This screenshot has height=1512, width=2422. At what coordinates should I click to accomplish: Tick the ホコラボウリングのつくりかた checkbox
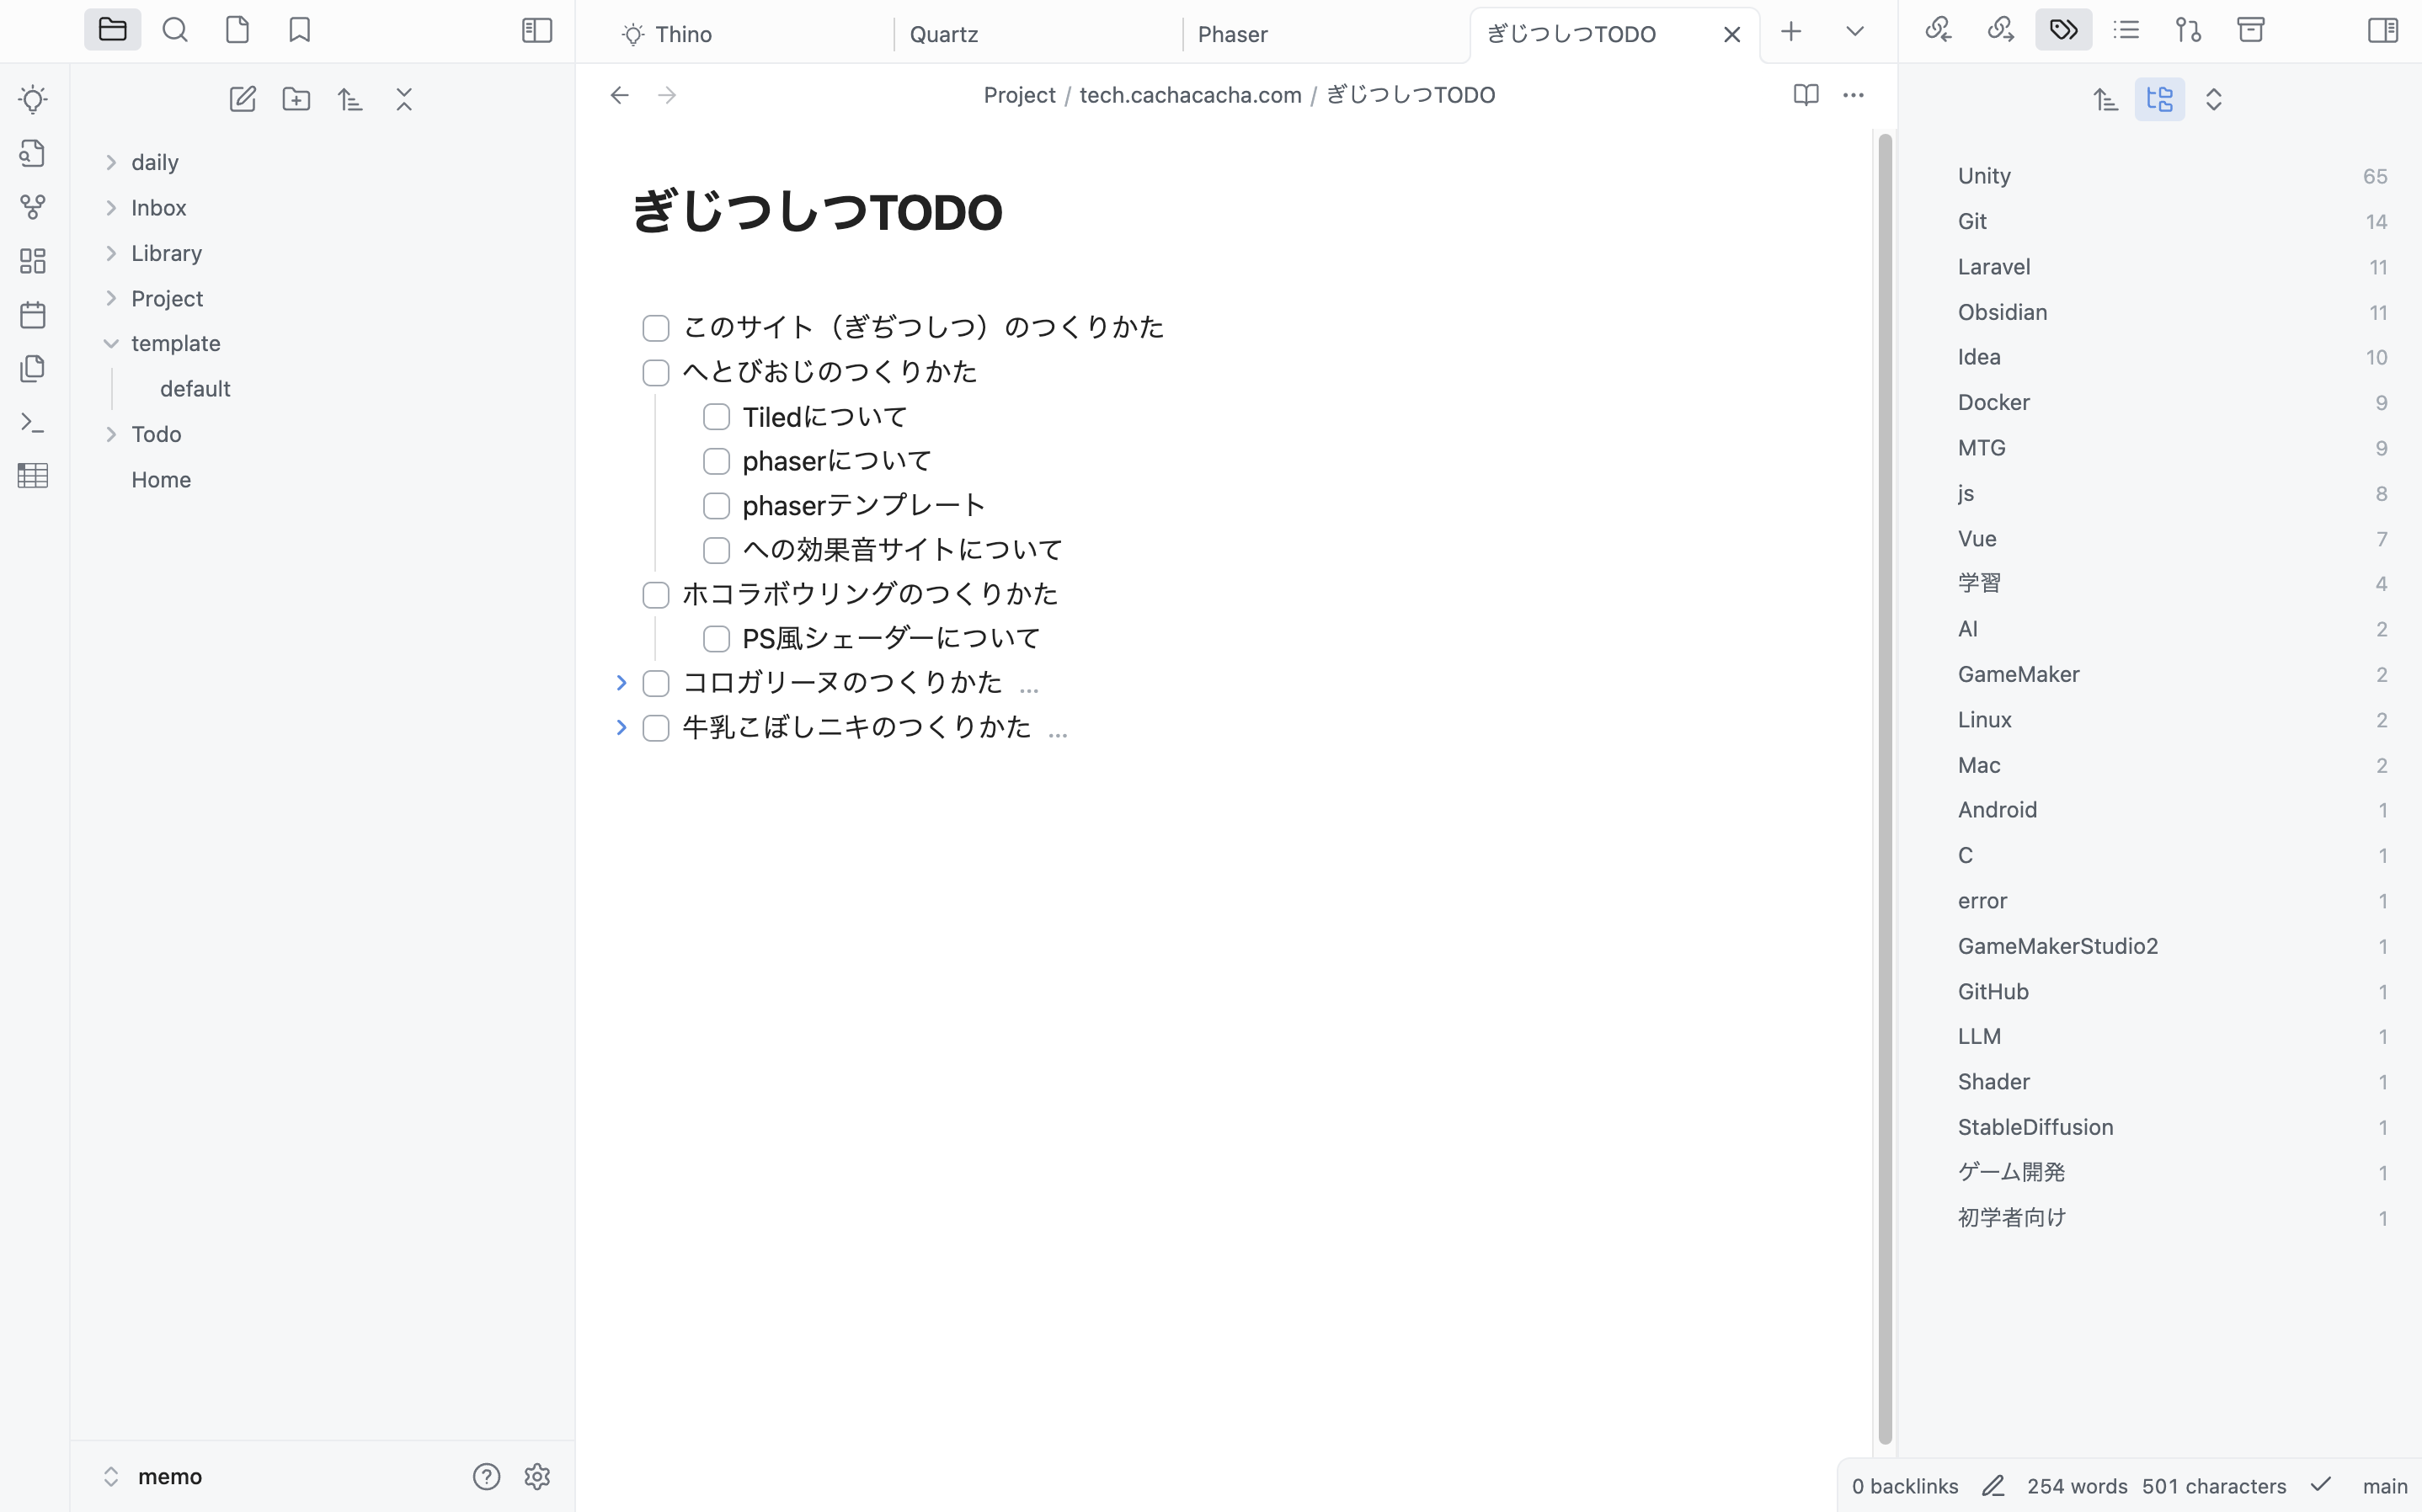pyautogui.click(x=656, y=595)
